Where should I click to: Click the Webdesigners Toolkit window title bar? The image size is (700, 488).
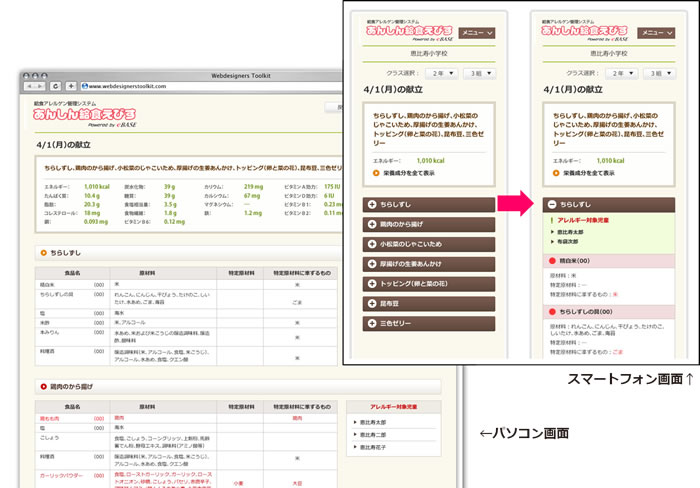click(x=241, y=75)
